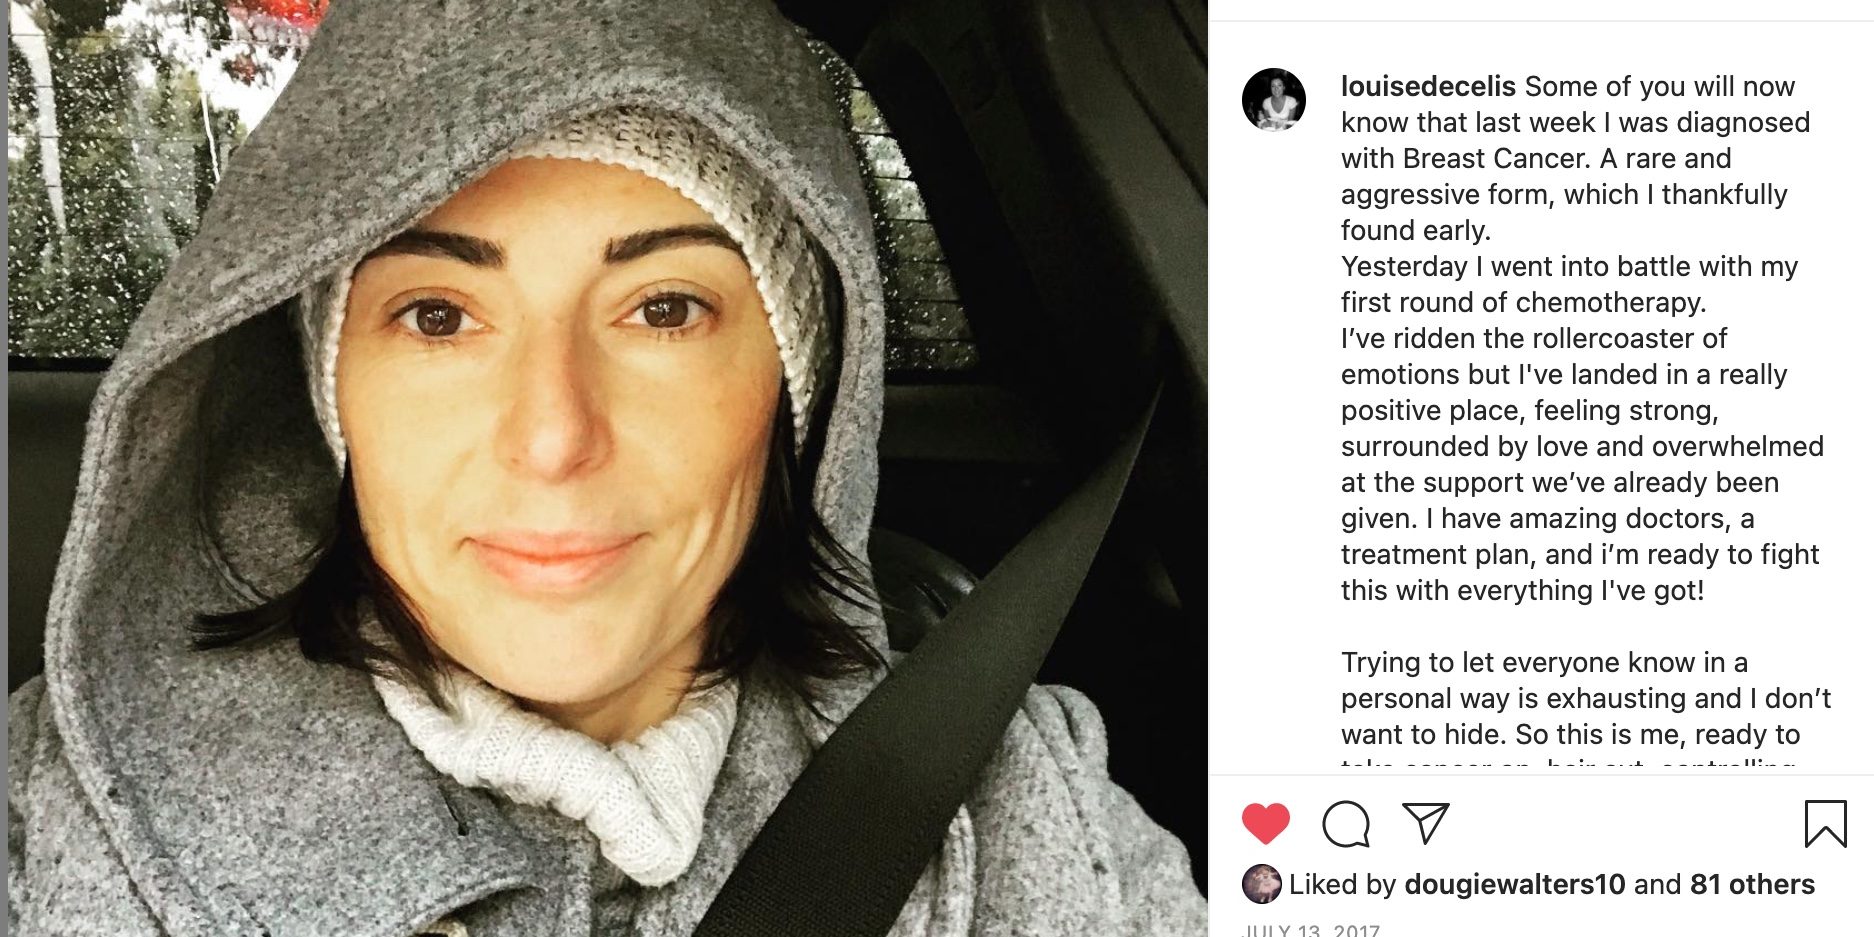
Task: Unlike the post with the red heart
Action: tap(1265, 824)
